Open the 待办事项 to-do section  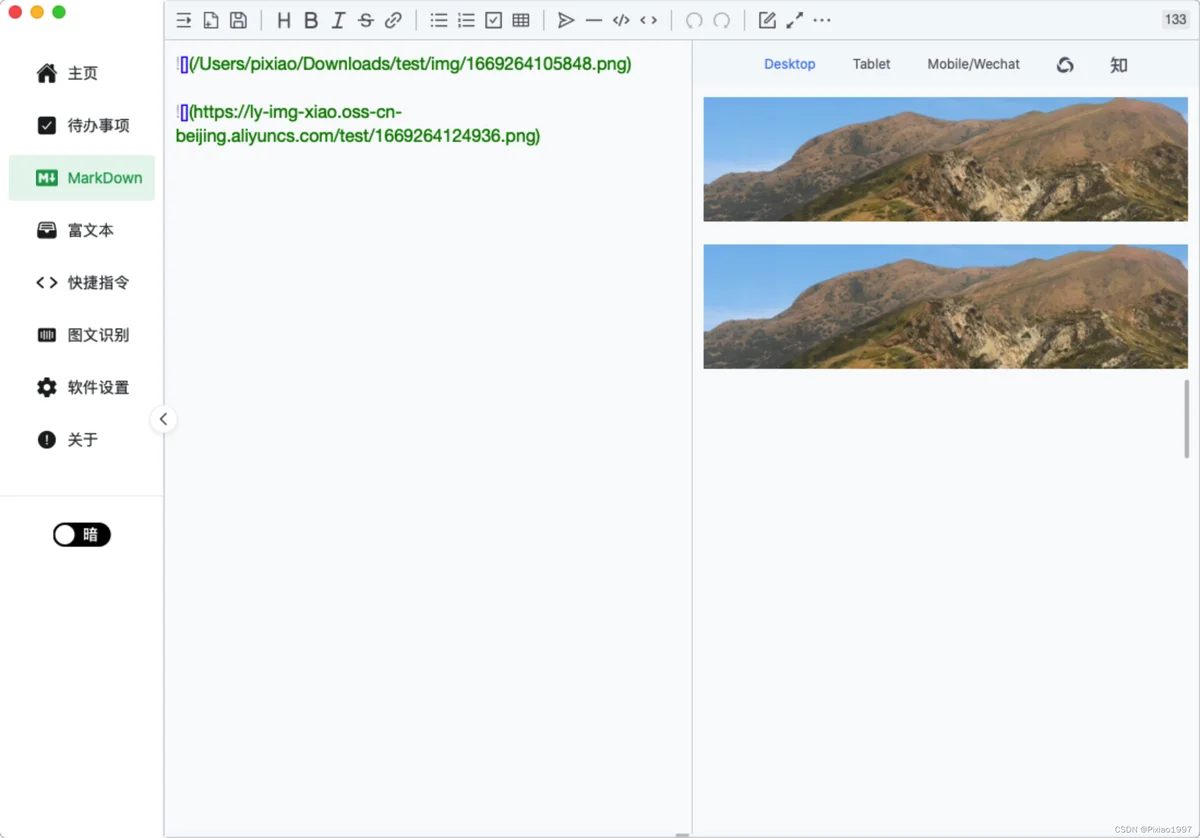pyautogui.click(x=82, y=125)
